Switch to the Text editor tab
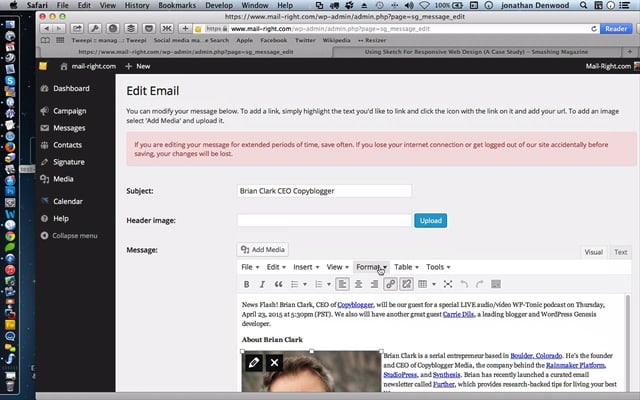The height and width of the screenshot is (400, 640). tap(620, 252)
